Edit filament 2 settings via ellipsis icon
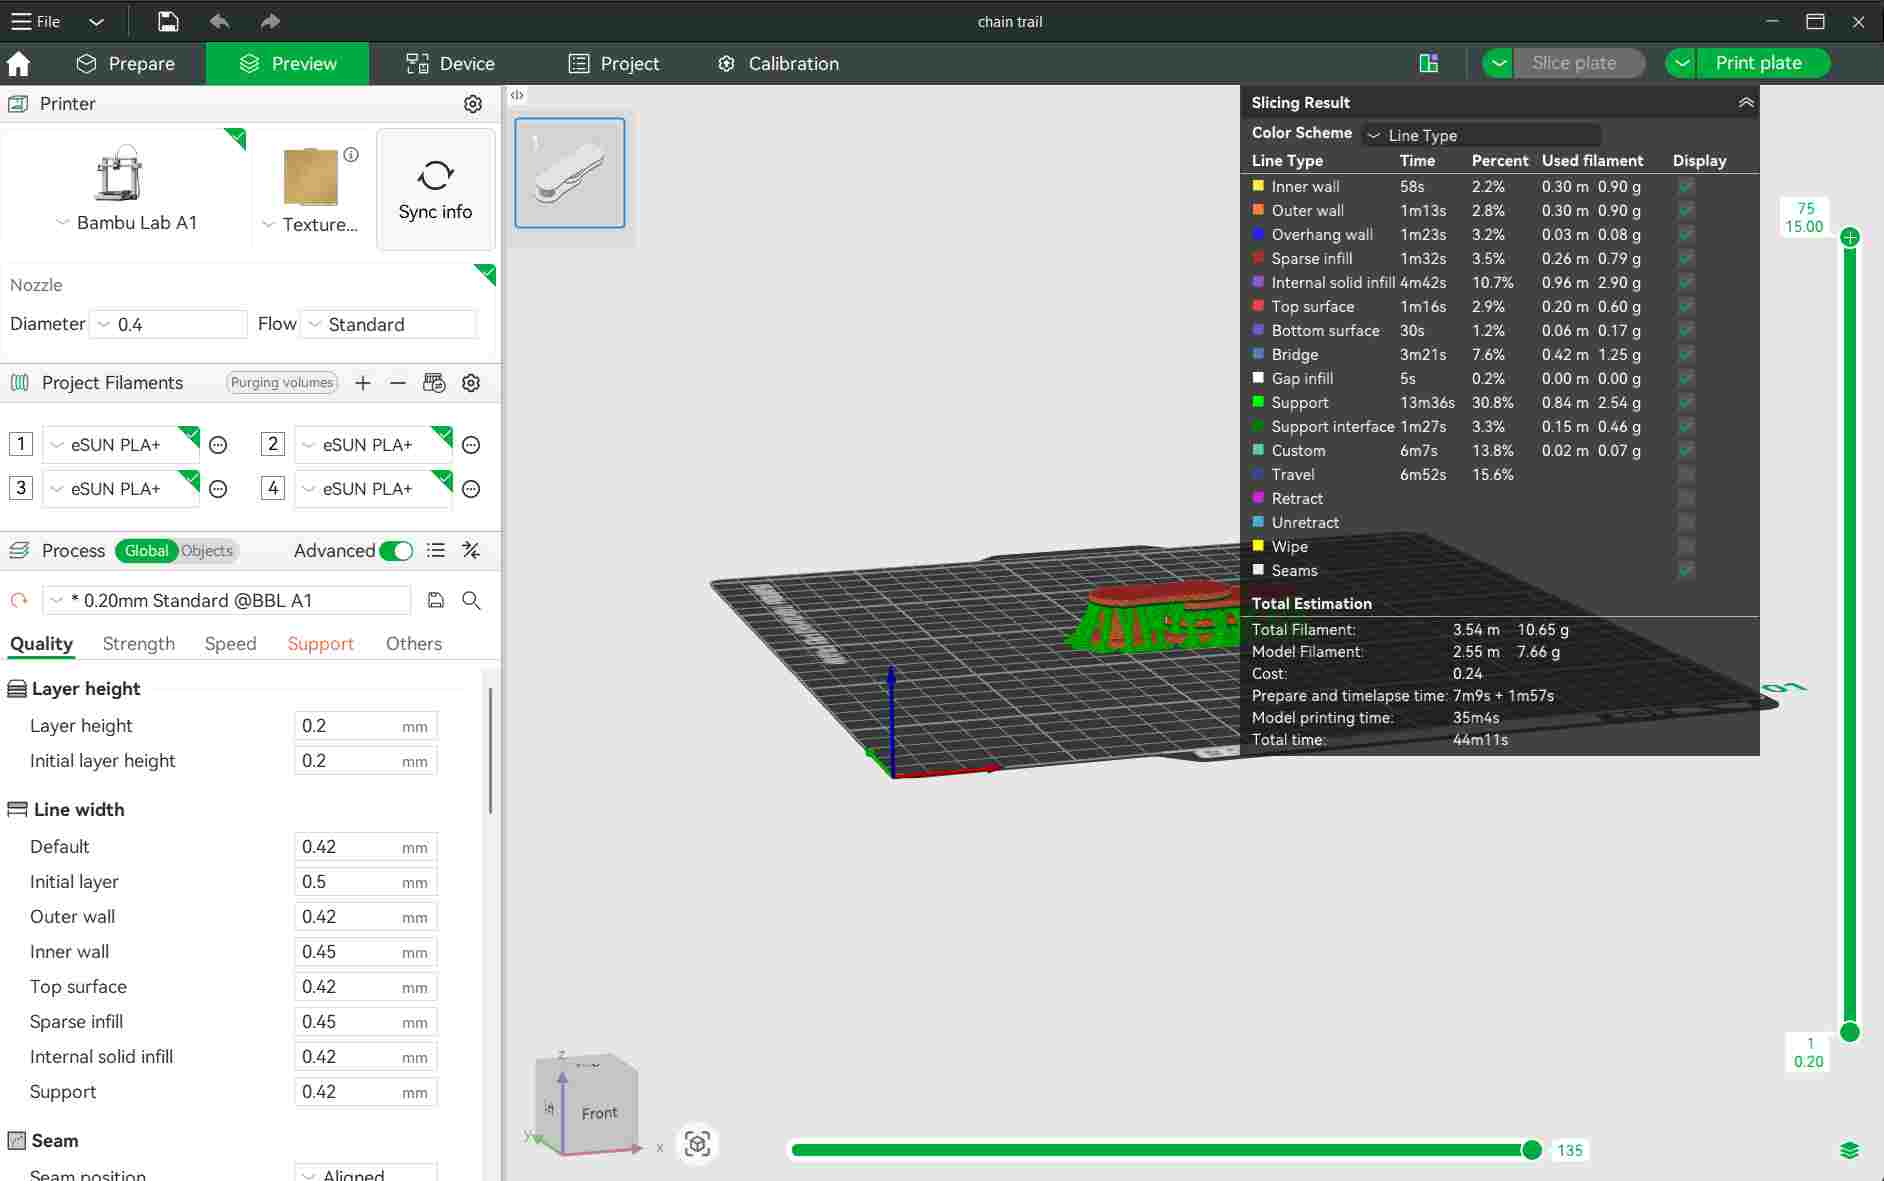 coord(471,445)
